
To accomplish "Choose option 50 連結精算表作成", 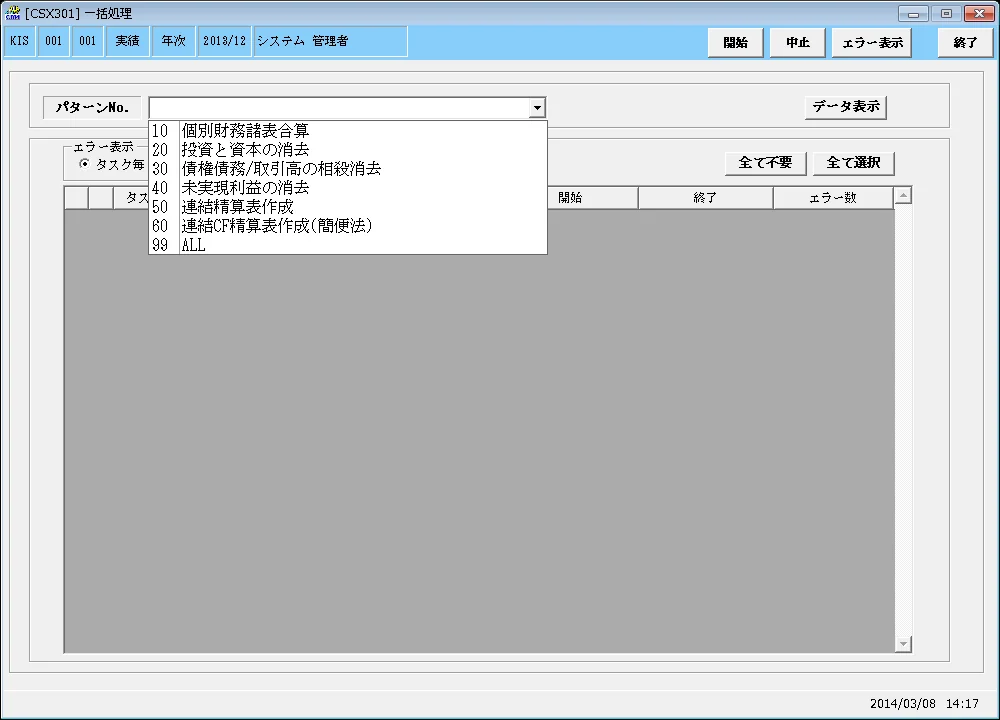I will [348, 207].
